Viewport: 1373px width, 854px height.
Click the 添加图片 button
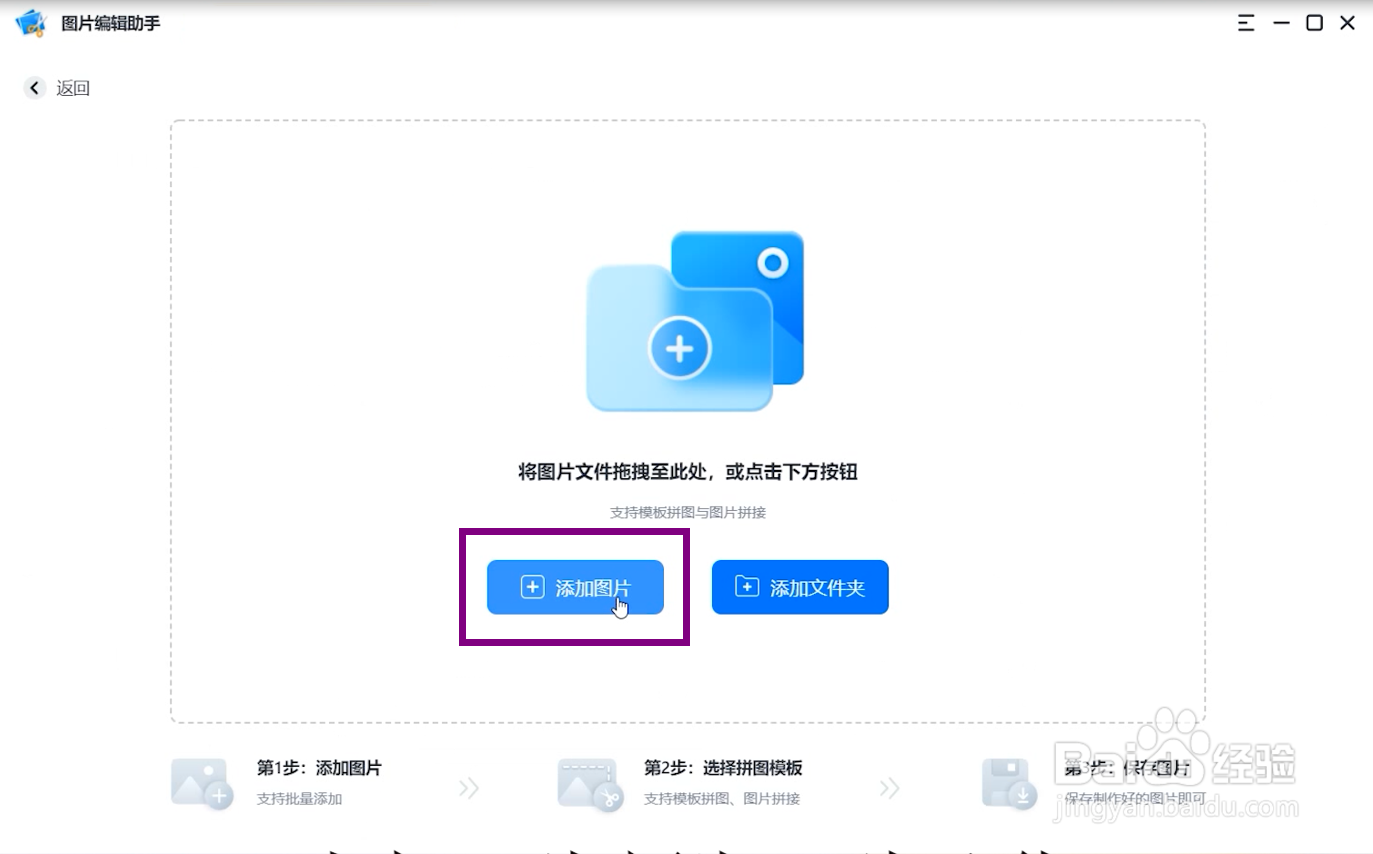point(575,587)
